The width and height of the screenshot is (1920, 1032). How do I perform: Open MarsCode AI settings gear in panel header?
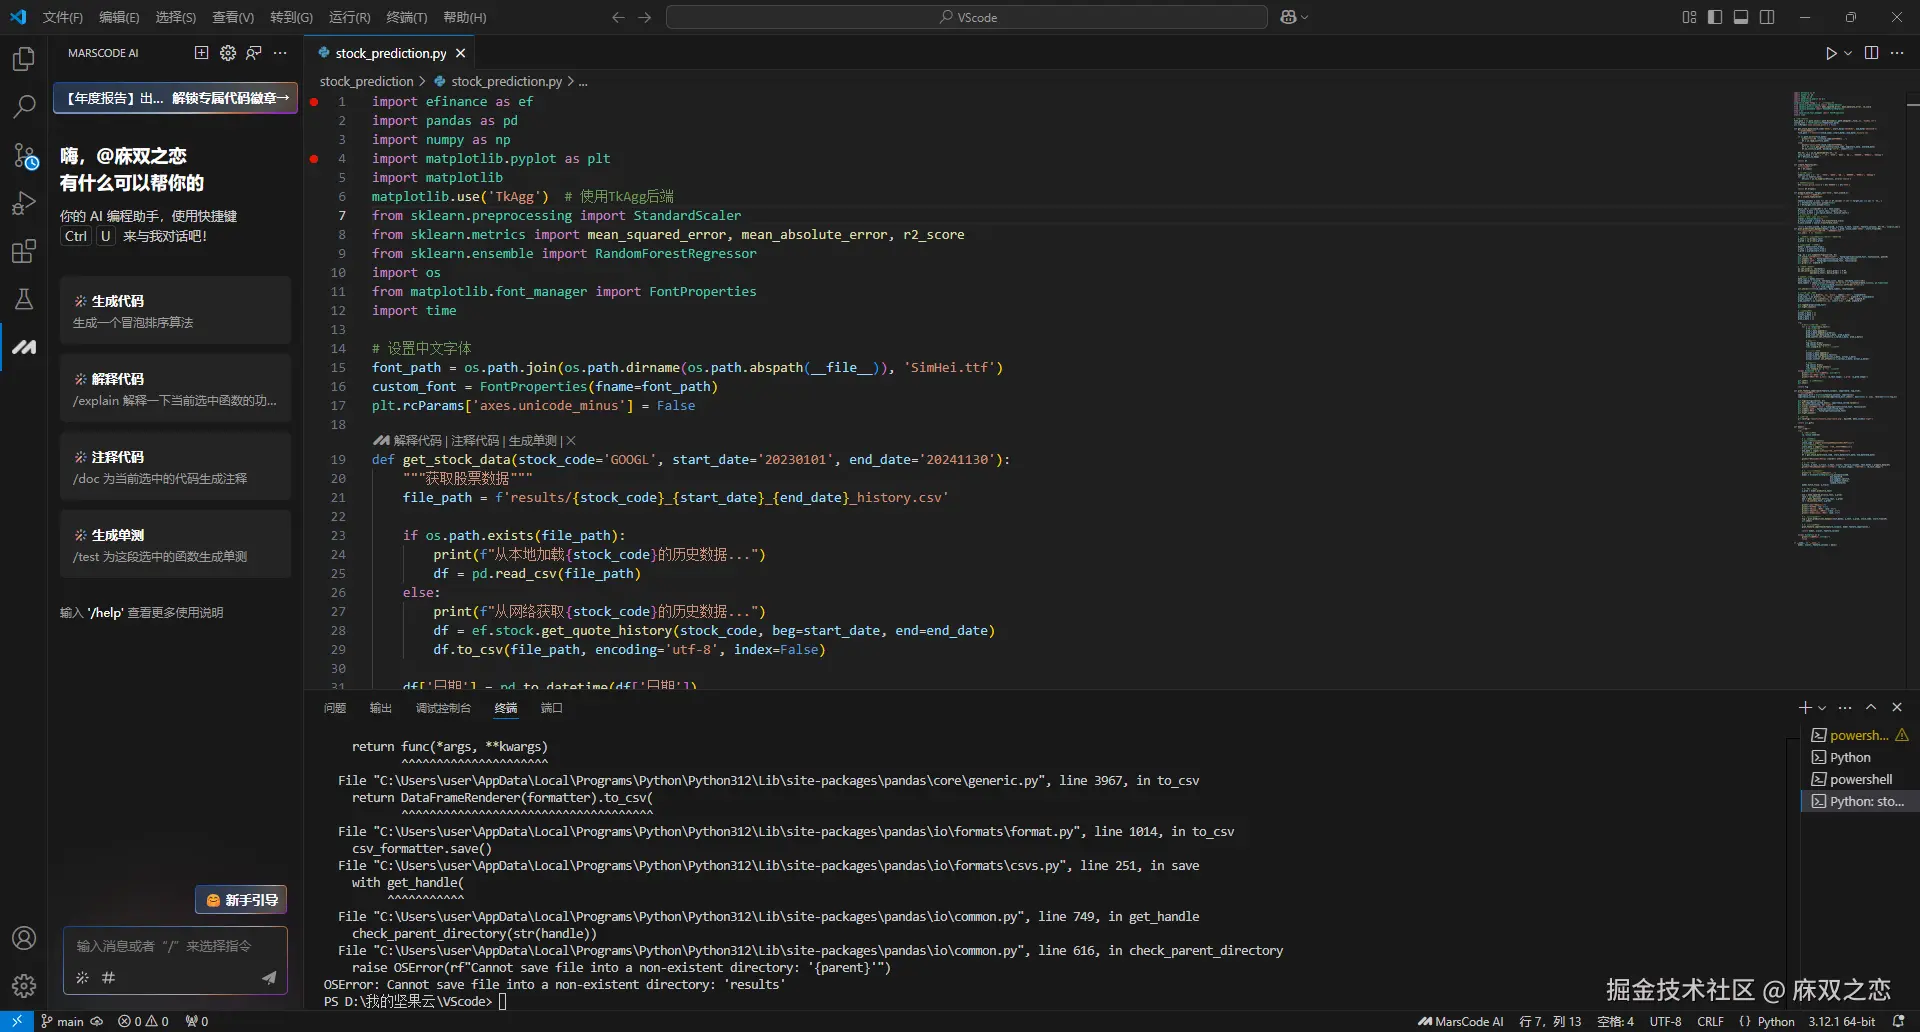pyautogui.click(x=228, y=53)
